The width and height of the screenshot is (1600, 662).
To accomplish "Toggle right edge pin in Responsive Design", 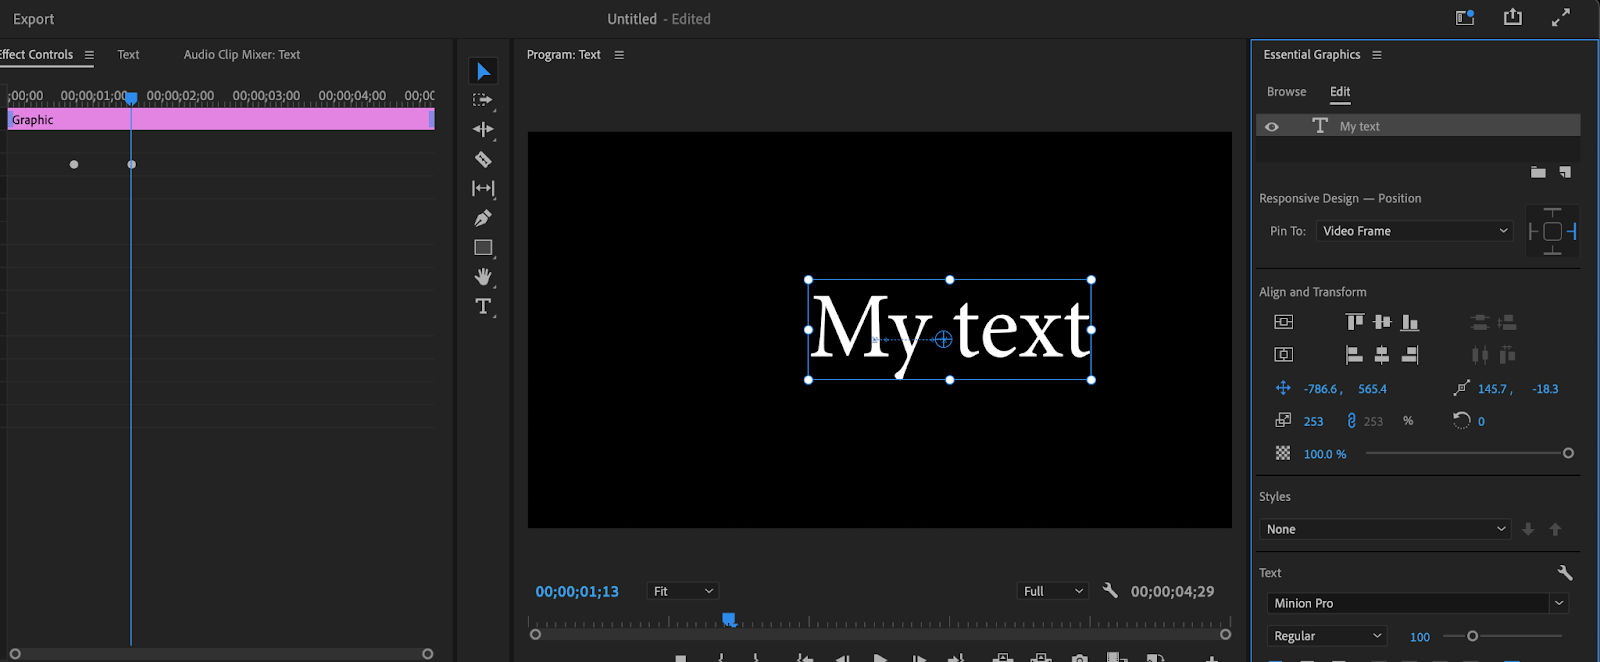I will click(1572, 231).
